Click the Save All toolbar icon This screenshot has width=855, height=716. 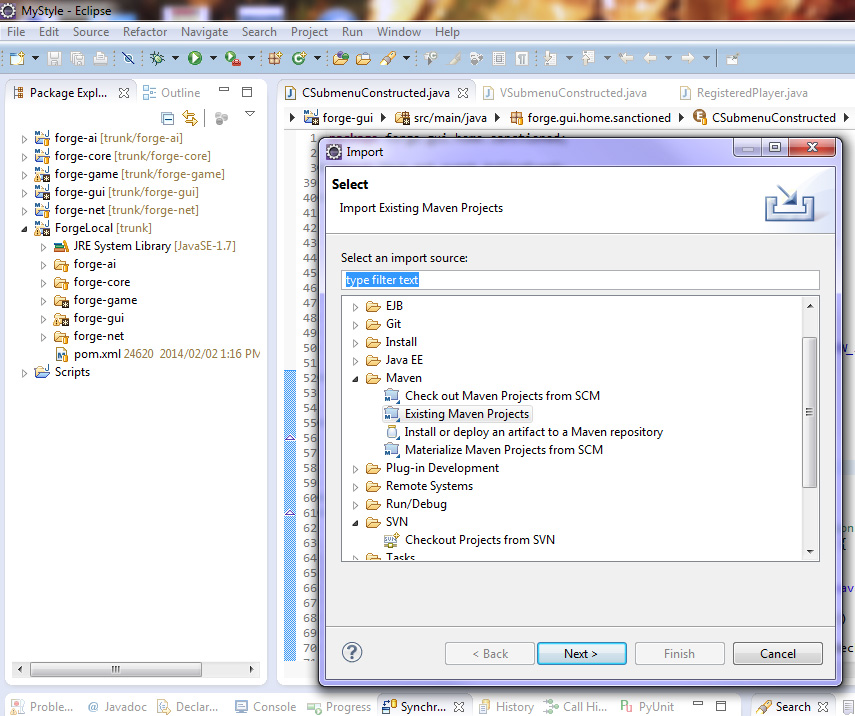point(77,58)
